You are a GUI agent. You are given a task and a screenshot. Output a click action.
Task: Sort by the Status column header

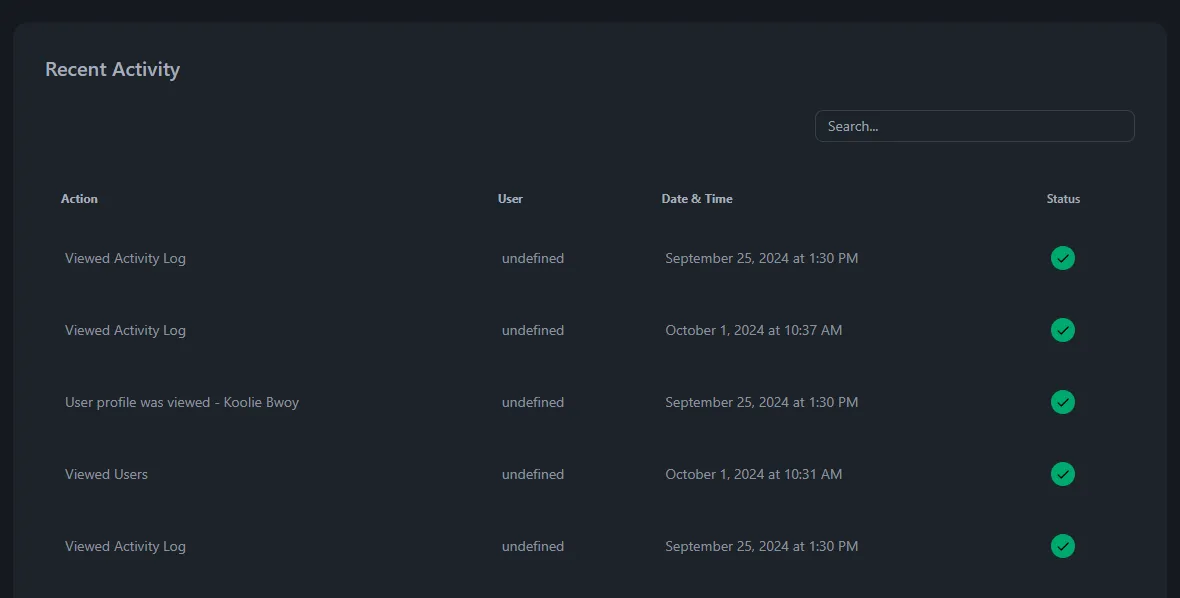coord(1063,199)
